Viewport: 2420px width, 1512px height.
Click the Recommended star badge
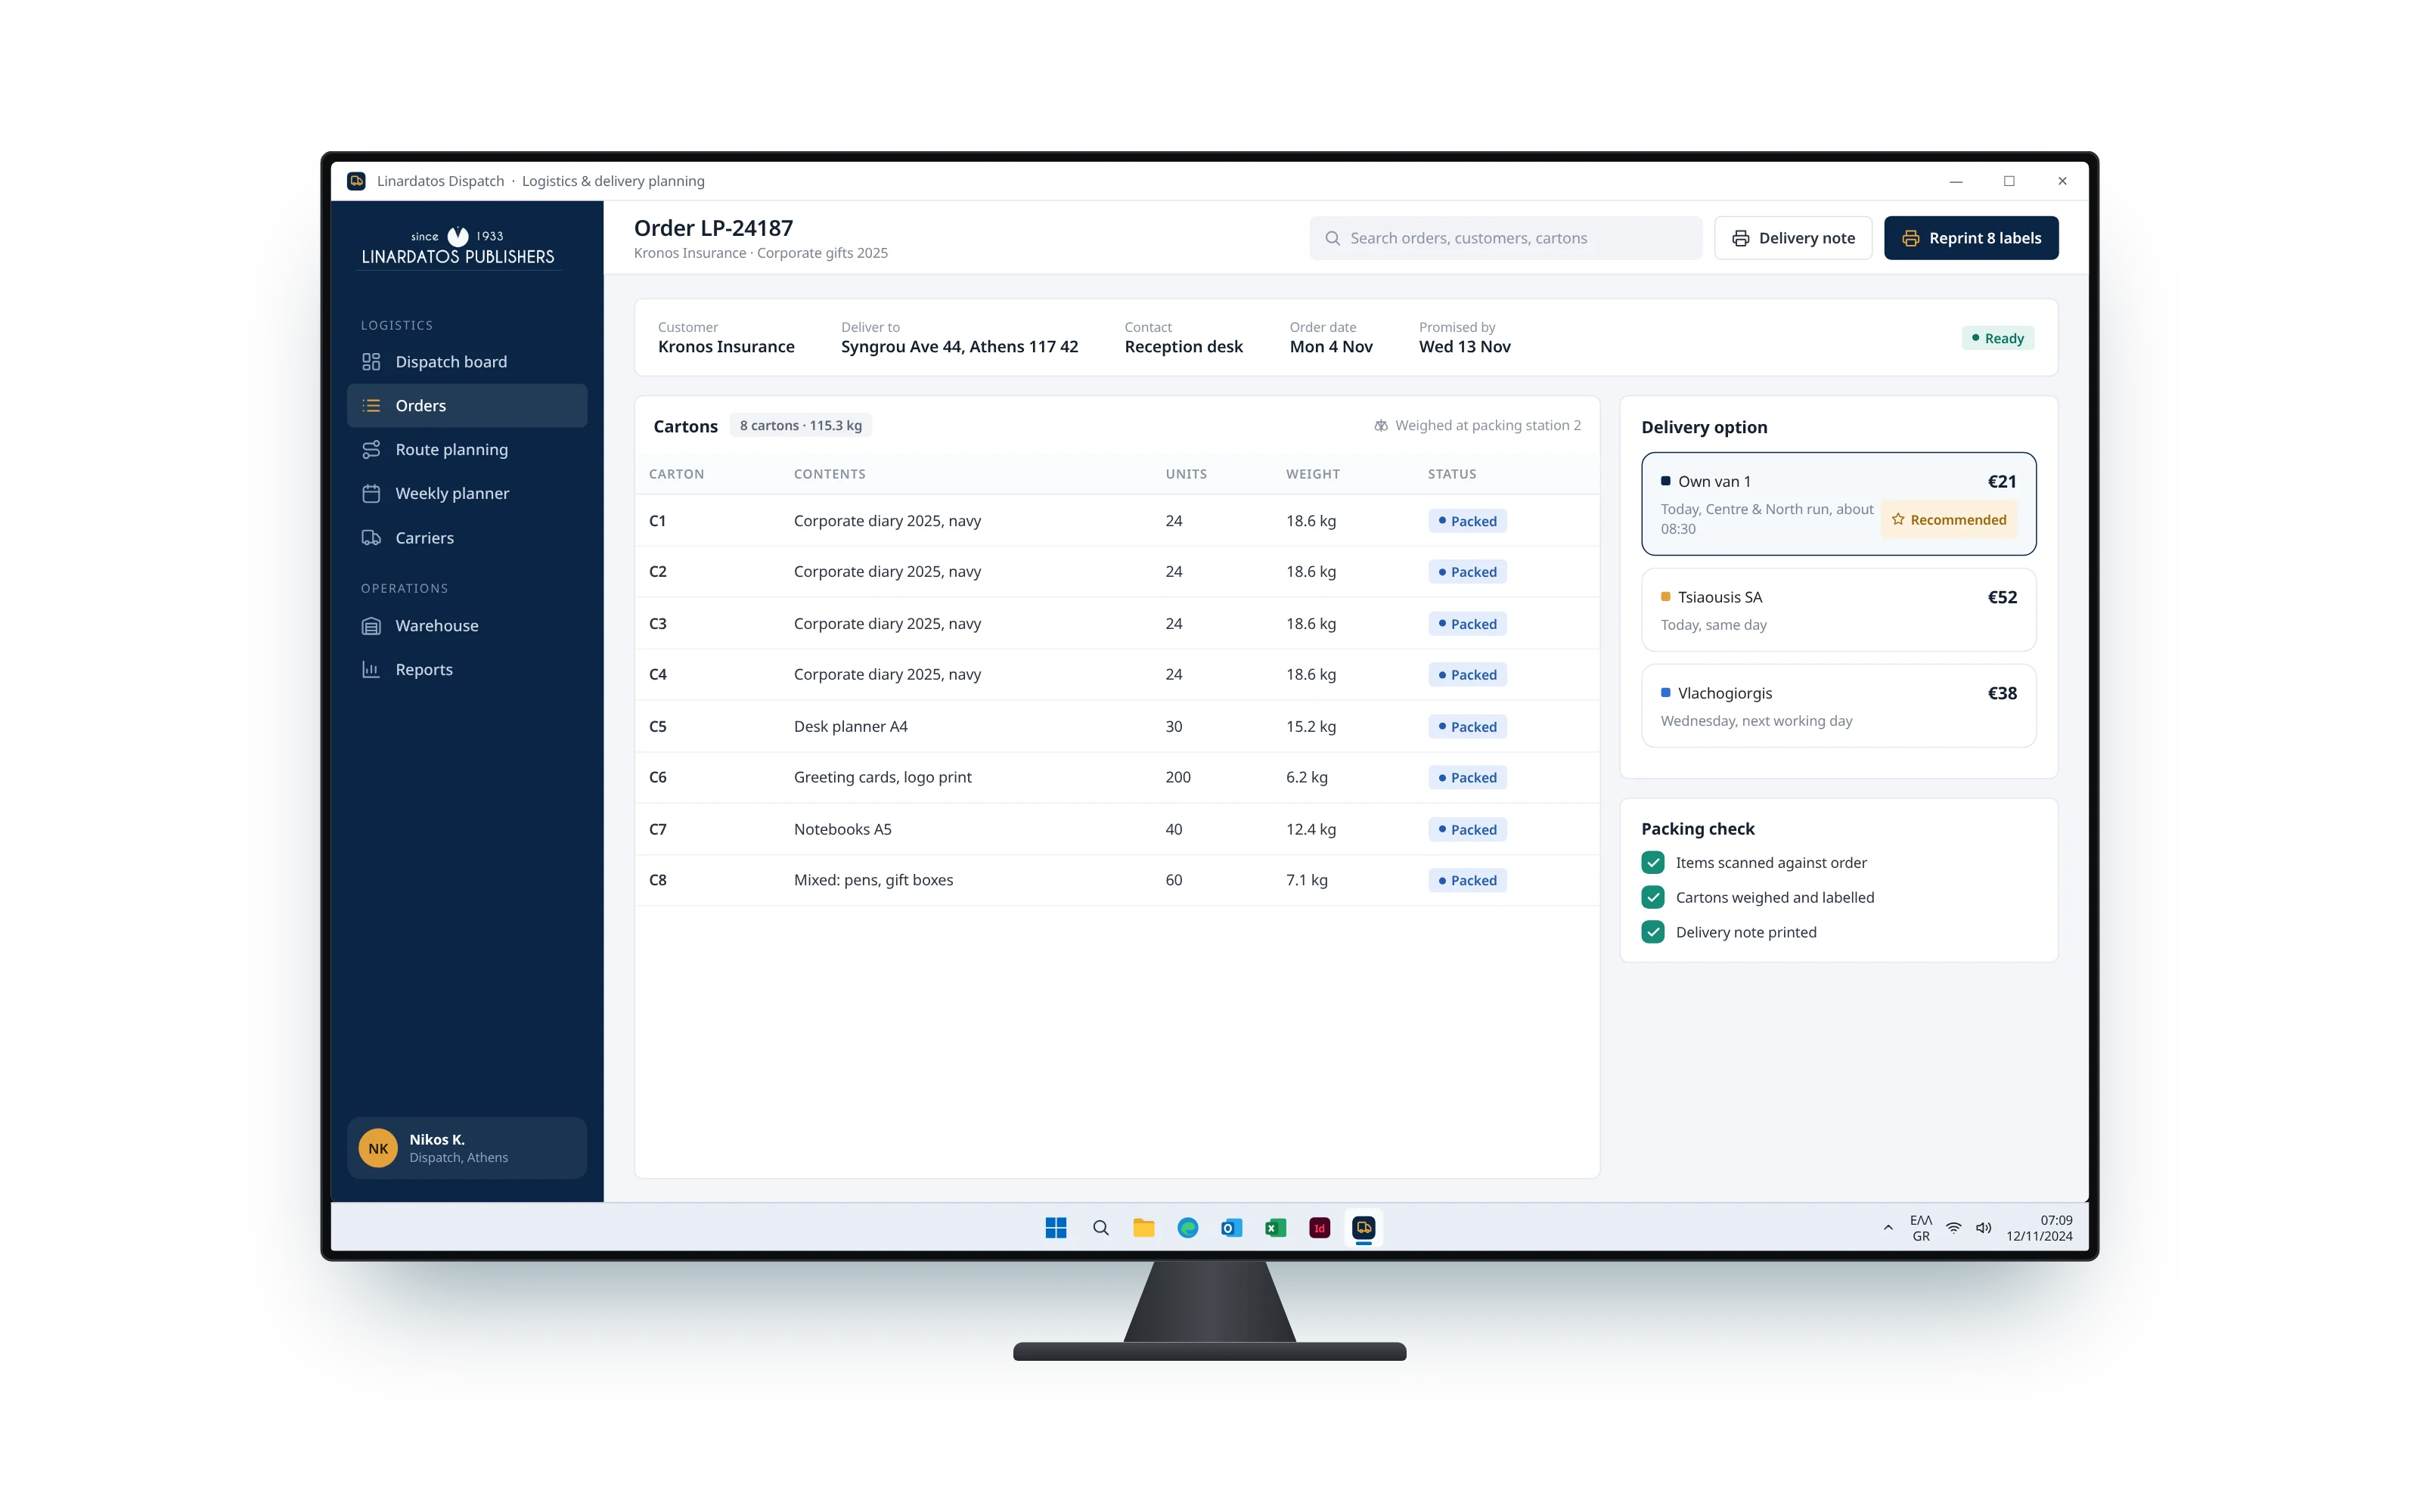coord(1949,520)
